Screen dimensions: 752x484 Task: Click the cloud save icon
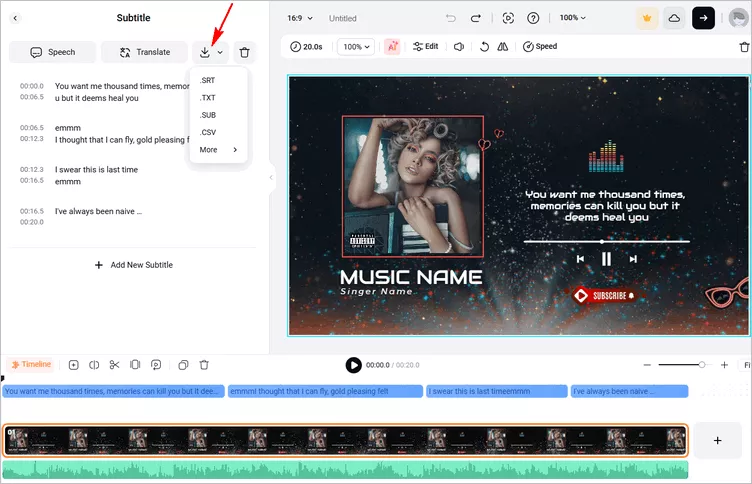point(674,18)
